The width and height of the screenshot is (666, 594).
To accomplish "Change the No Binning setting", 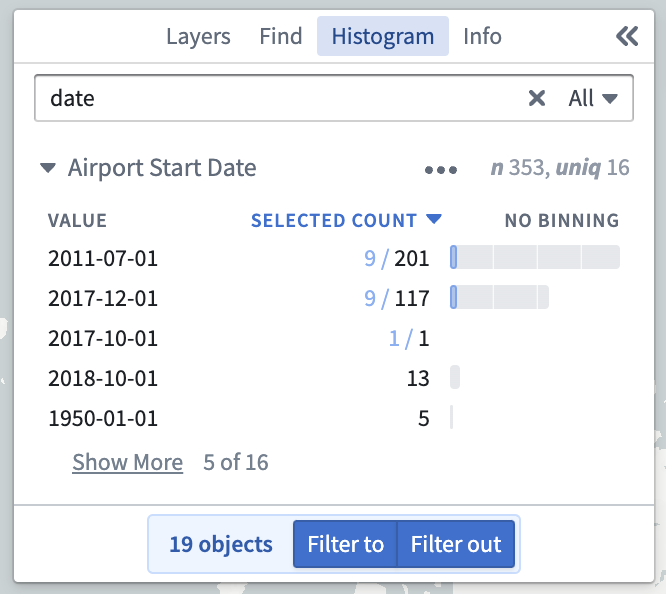I will click(x=562, y=221).
